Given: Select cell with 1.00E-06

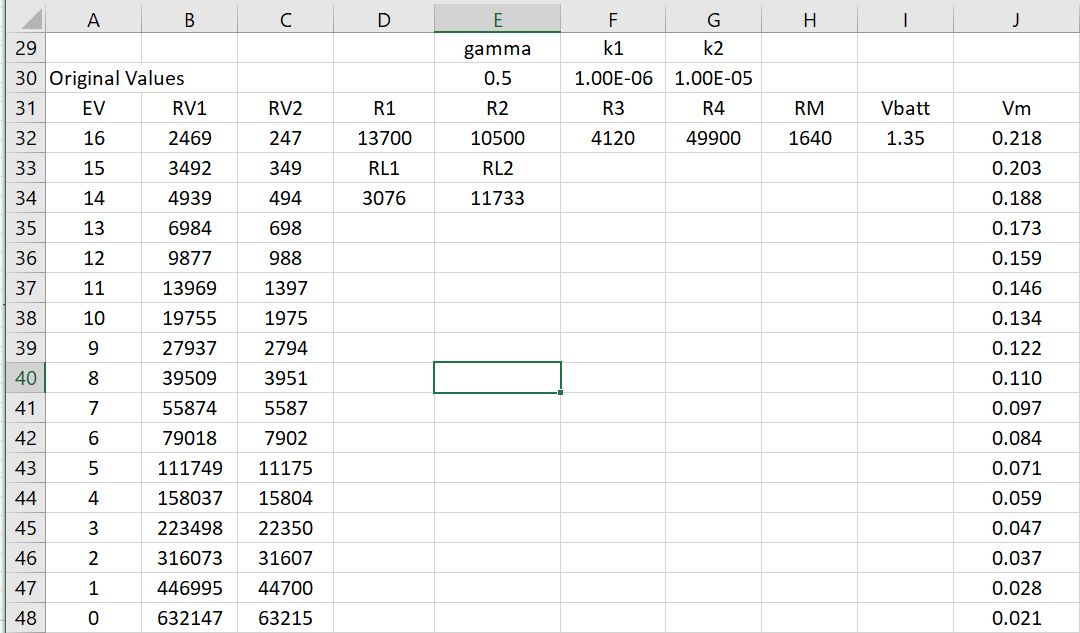Looking at the screenshot, I should (613, 78).
